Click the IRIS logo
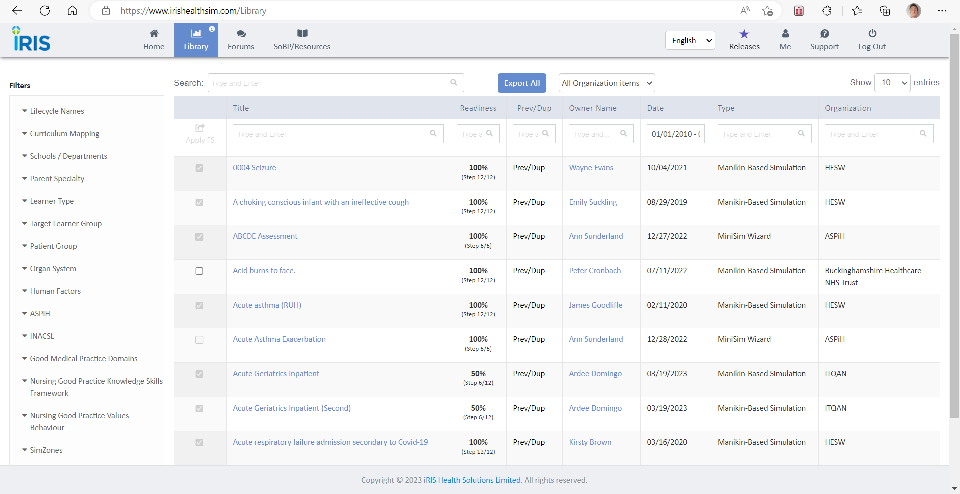The image size is (960, 494). point(31,39)
